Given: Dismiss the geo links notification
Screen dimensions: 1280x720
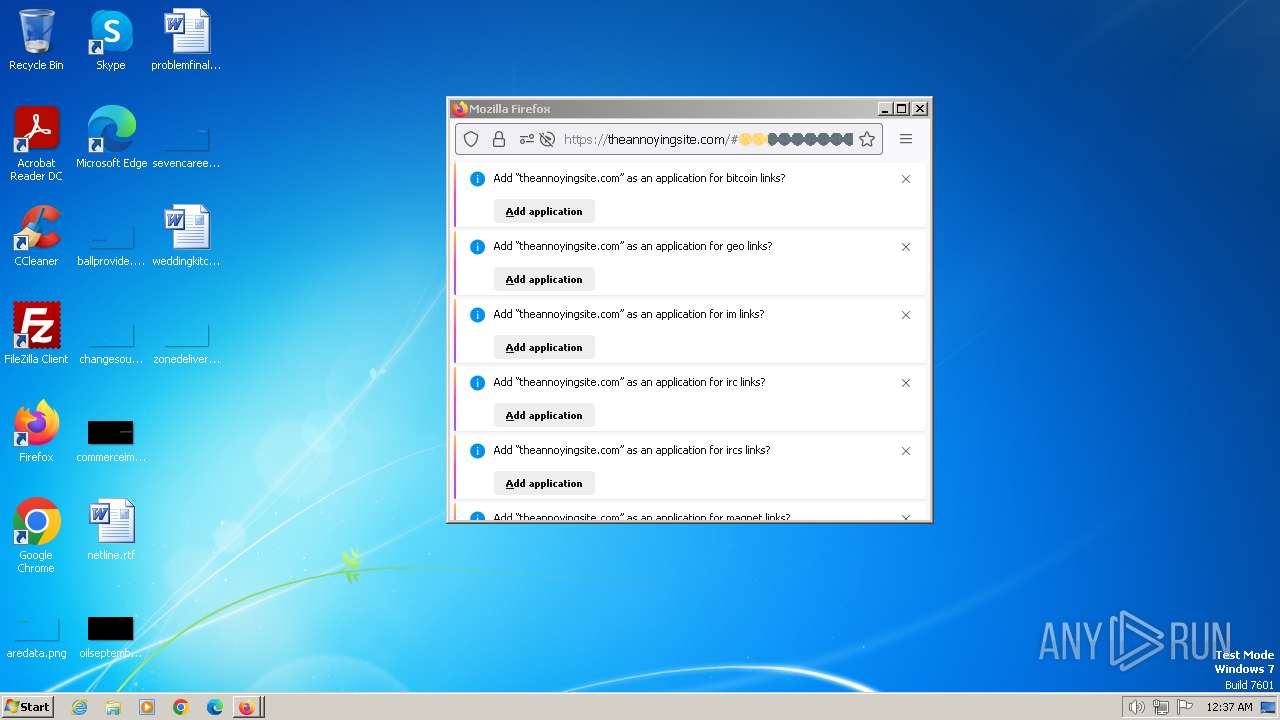Looking at the screenshot, I should pos(906,247).
